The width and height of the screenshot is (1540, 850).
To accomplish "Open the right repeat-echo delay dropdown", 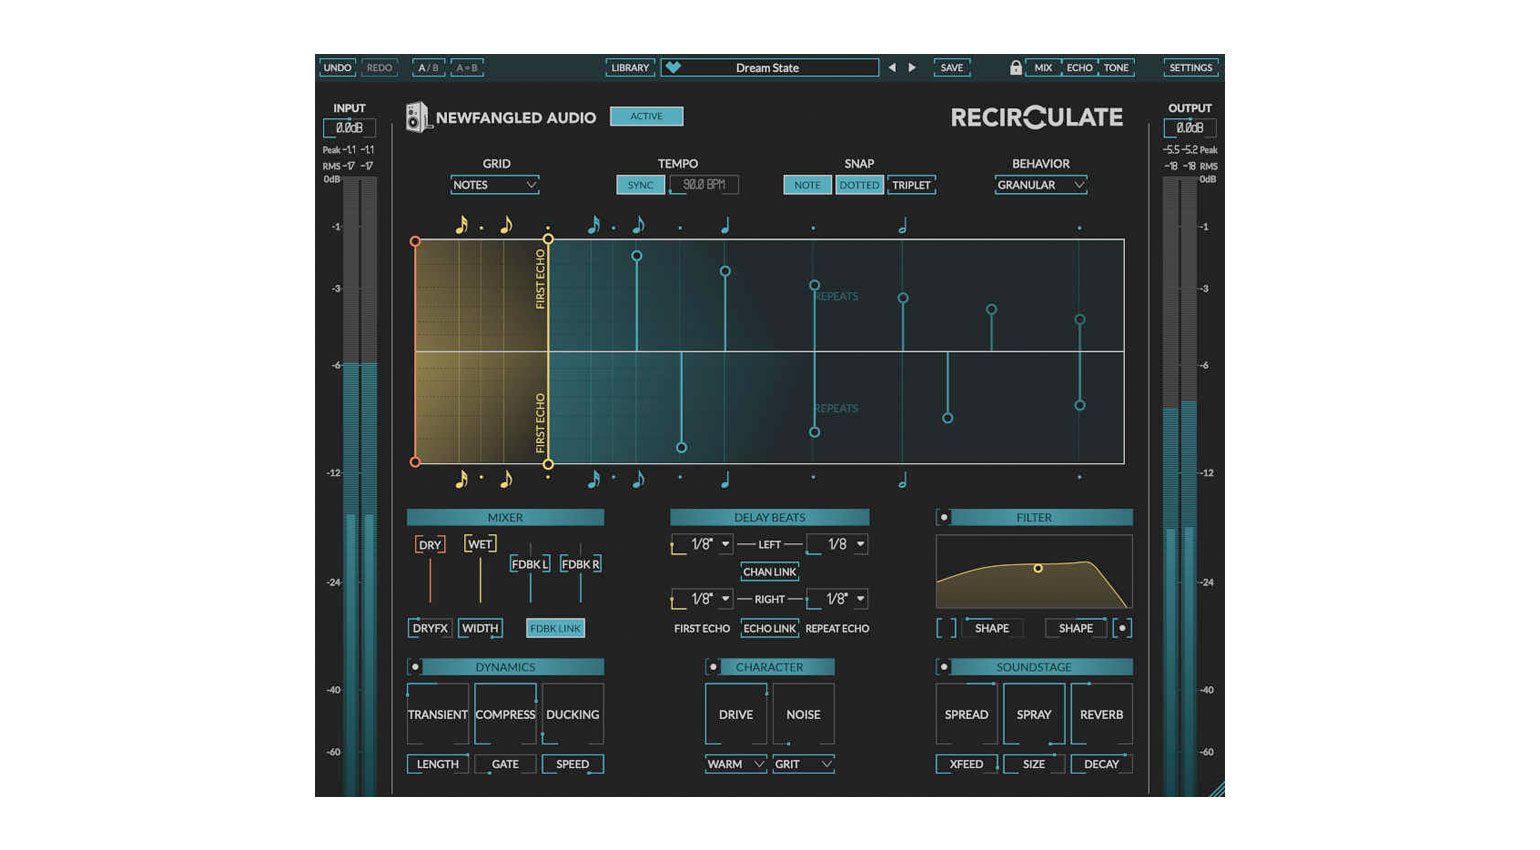I will 837,599.
